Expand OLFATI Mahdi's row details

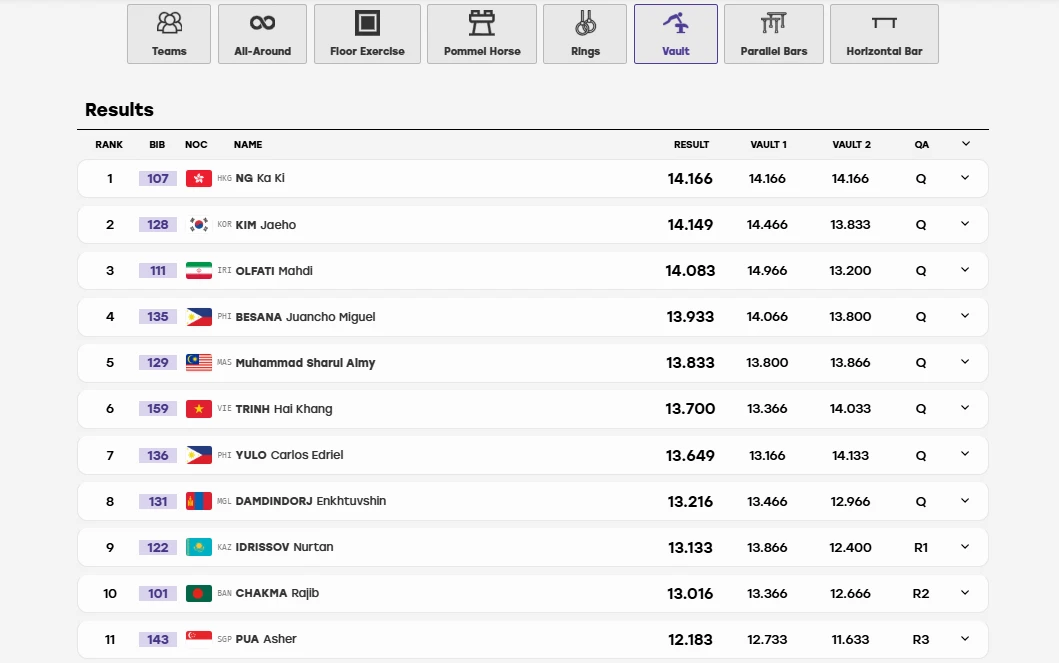point(965,270)
